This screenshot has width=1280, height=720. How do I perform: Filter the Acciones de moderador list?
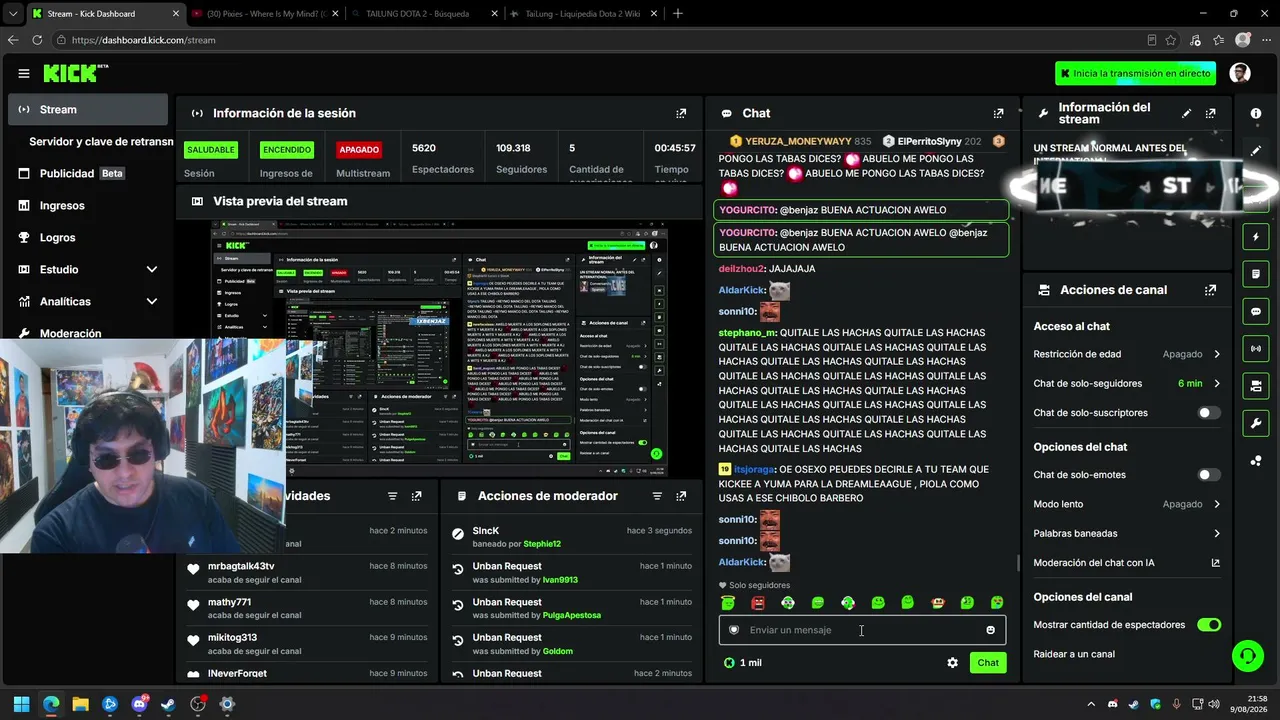[657, 496]
